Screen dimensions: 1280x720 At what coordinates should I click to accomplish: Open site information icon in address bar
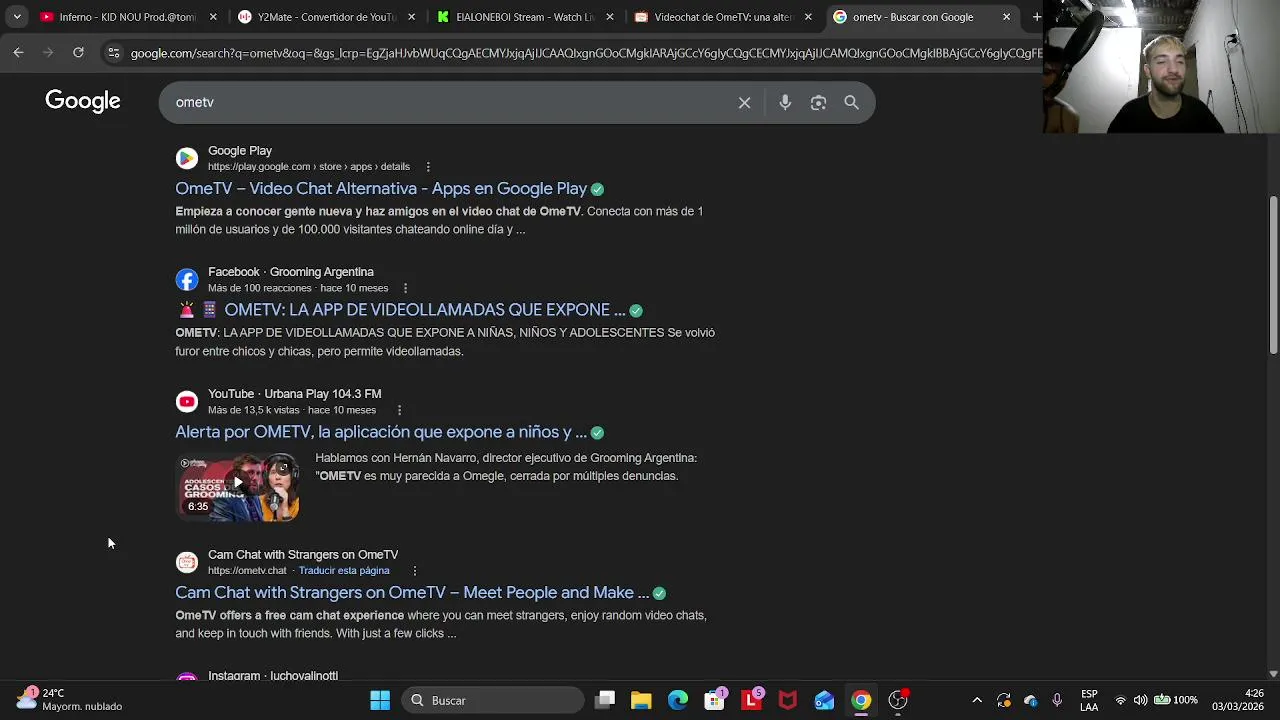point(113,53)
